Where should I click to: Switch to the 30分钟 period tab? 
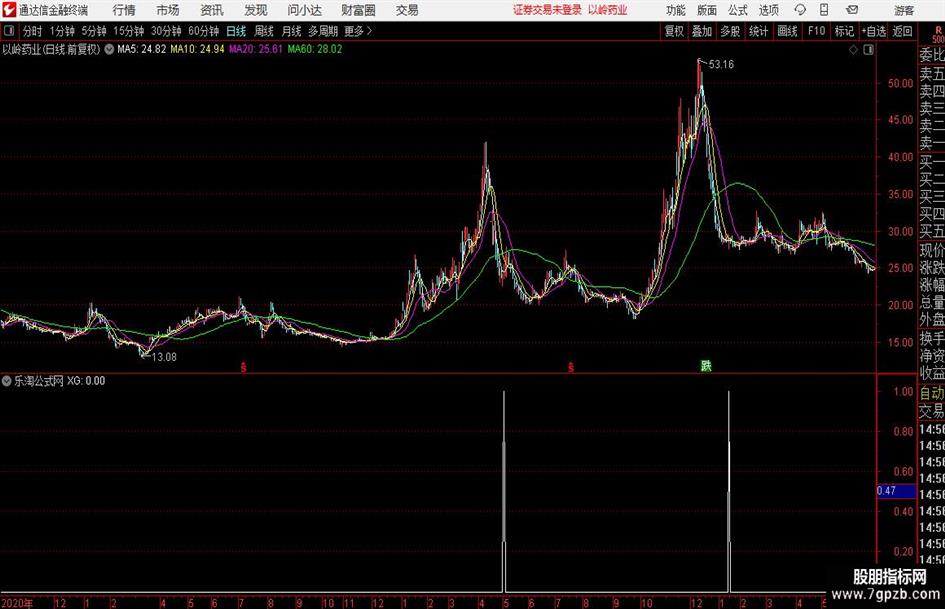click(166, 31)
